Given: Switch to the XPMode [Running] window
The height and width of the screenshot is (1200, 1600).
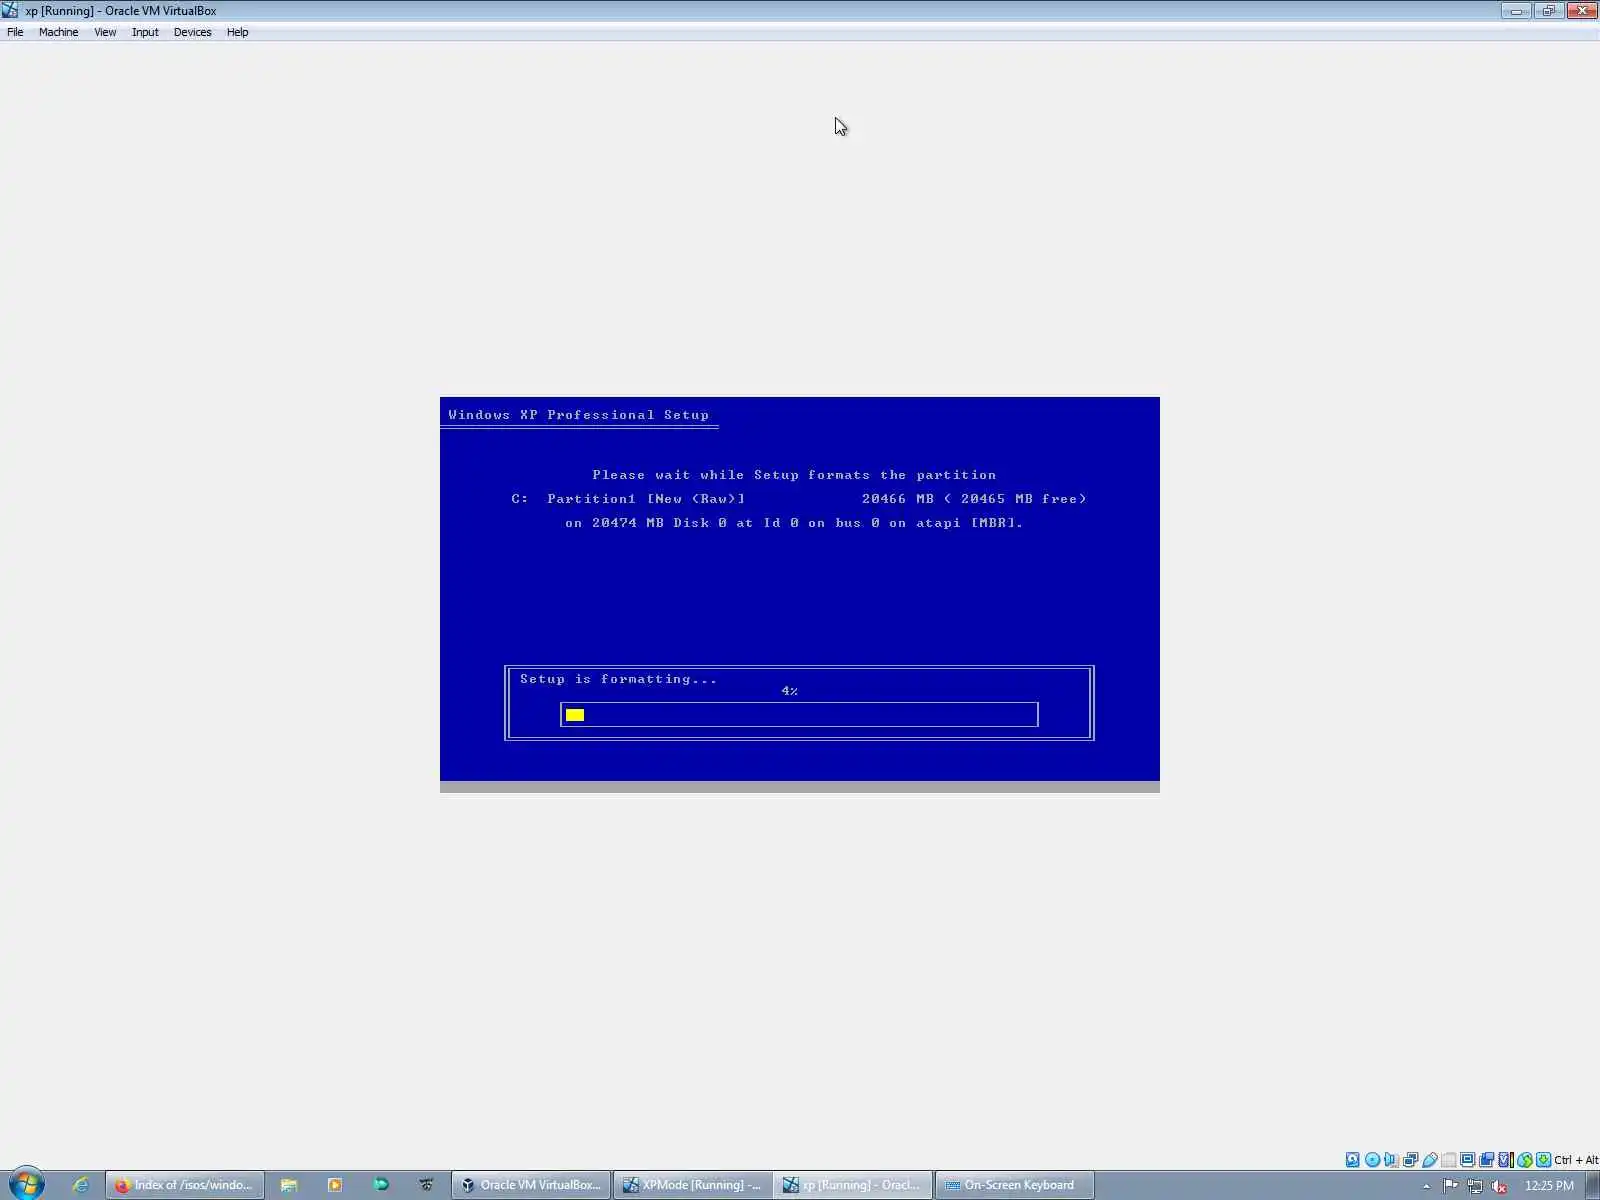Looking at the screenshot, I should (x=693, y=1185).
